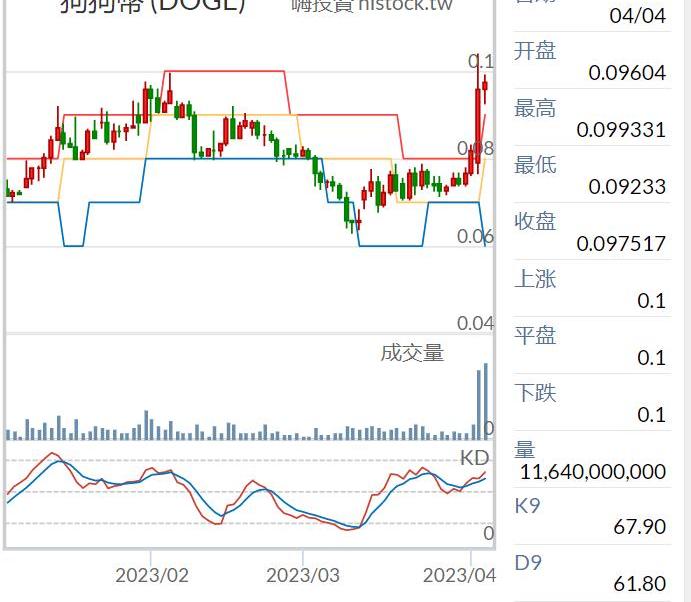Click the 最高 value 0.099331
Screen dimensions: 691x602
[x=620, y=130]
